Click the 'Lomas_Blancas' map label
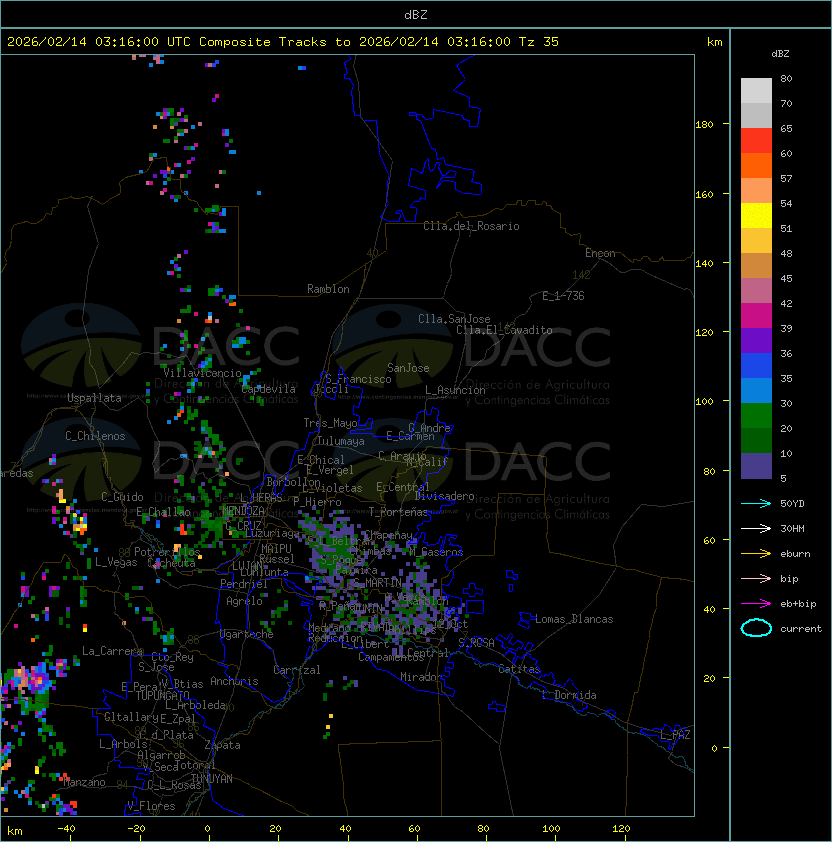Screen dimensions: 832x842 (574, 619)
